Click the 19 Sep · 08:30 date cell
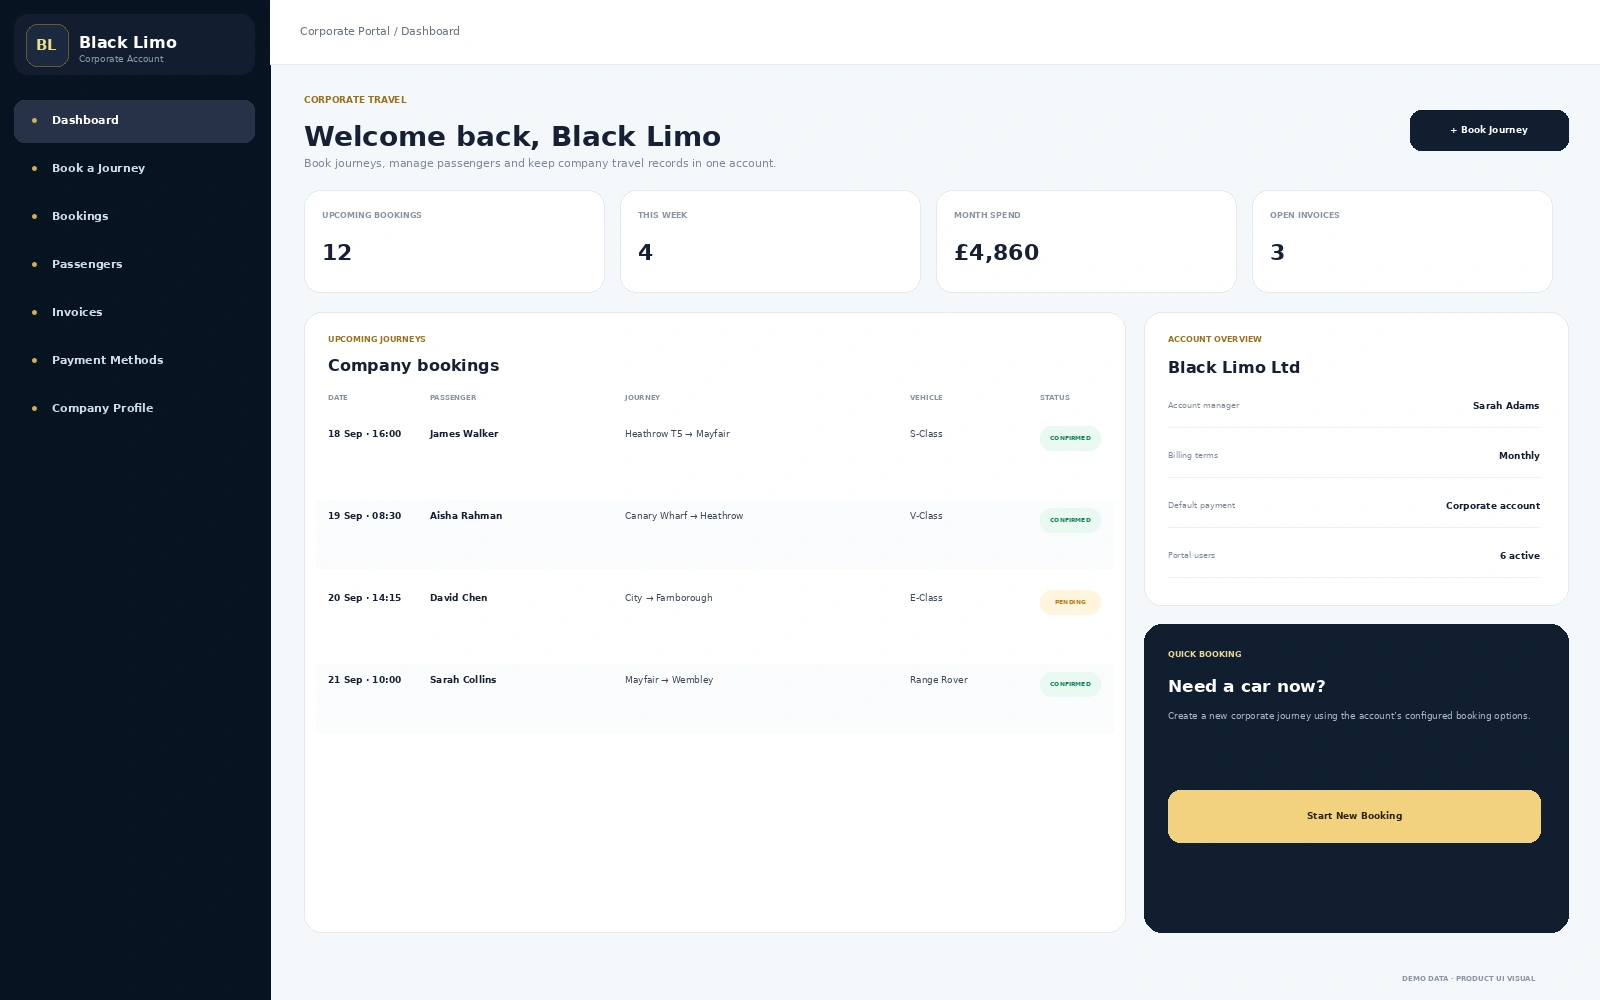Screen dimensions: 1600x1000 [x=364, y=516]
